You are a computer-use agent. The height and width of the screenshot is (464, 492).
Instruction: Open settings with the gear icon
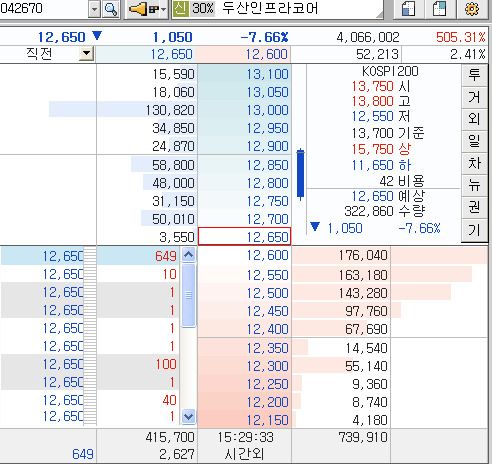(x=472, y=9)
